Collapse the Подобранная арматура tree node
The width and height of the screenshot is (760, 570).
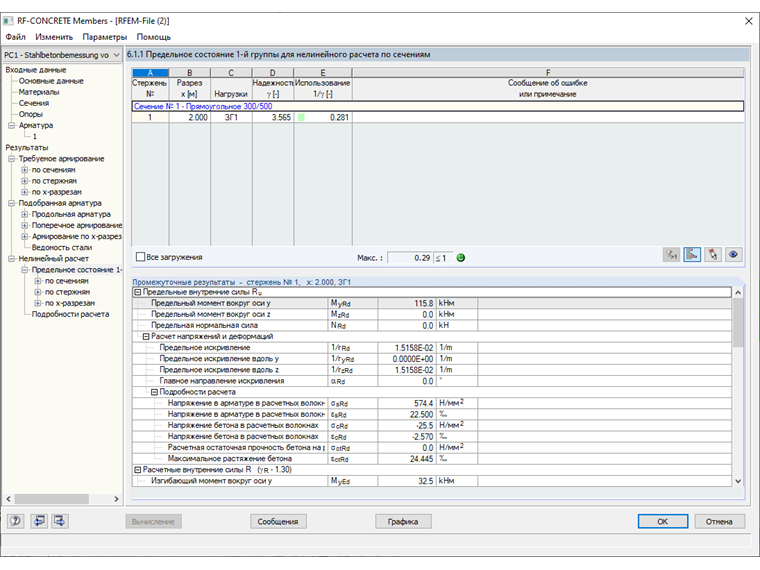pos(12,203)
